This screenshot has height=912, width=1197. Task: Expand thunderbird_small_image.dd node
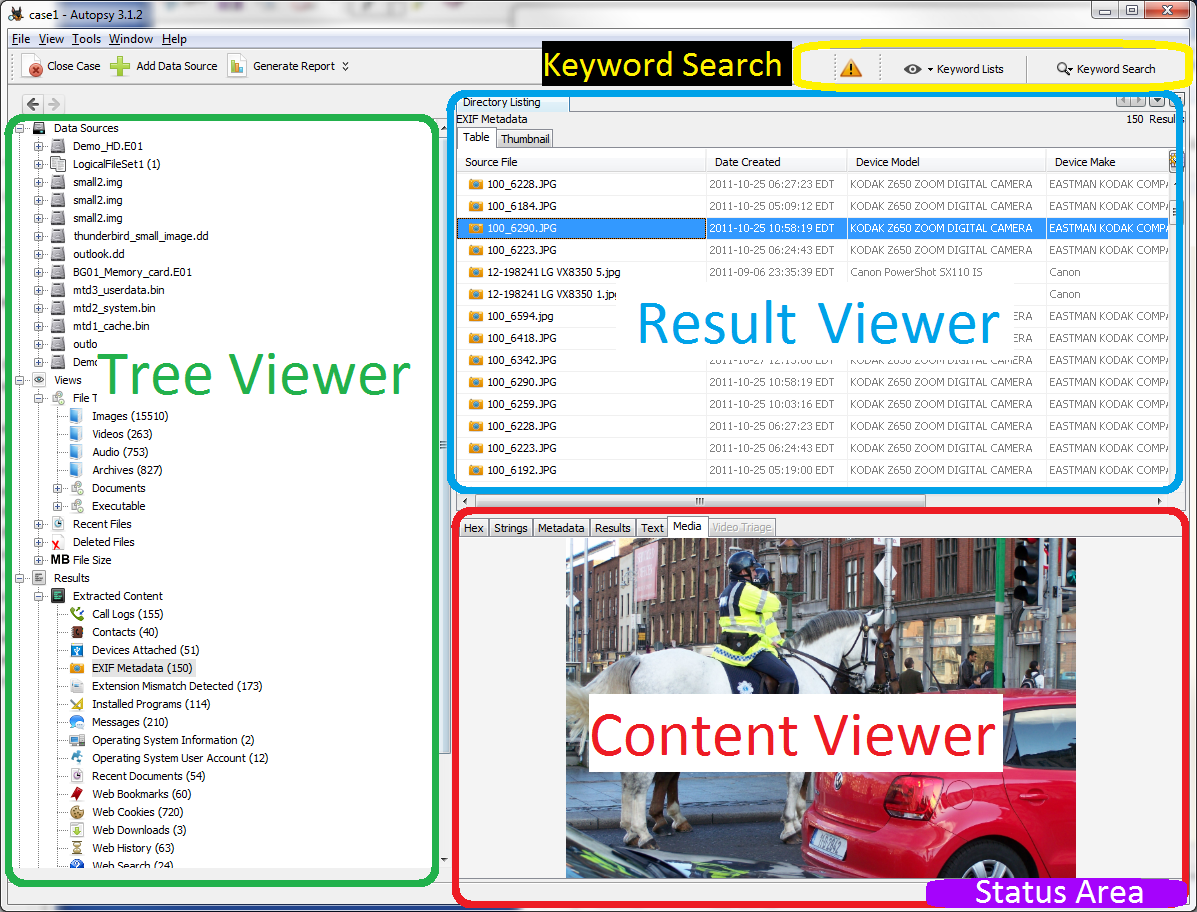click(x=38, y=236)
